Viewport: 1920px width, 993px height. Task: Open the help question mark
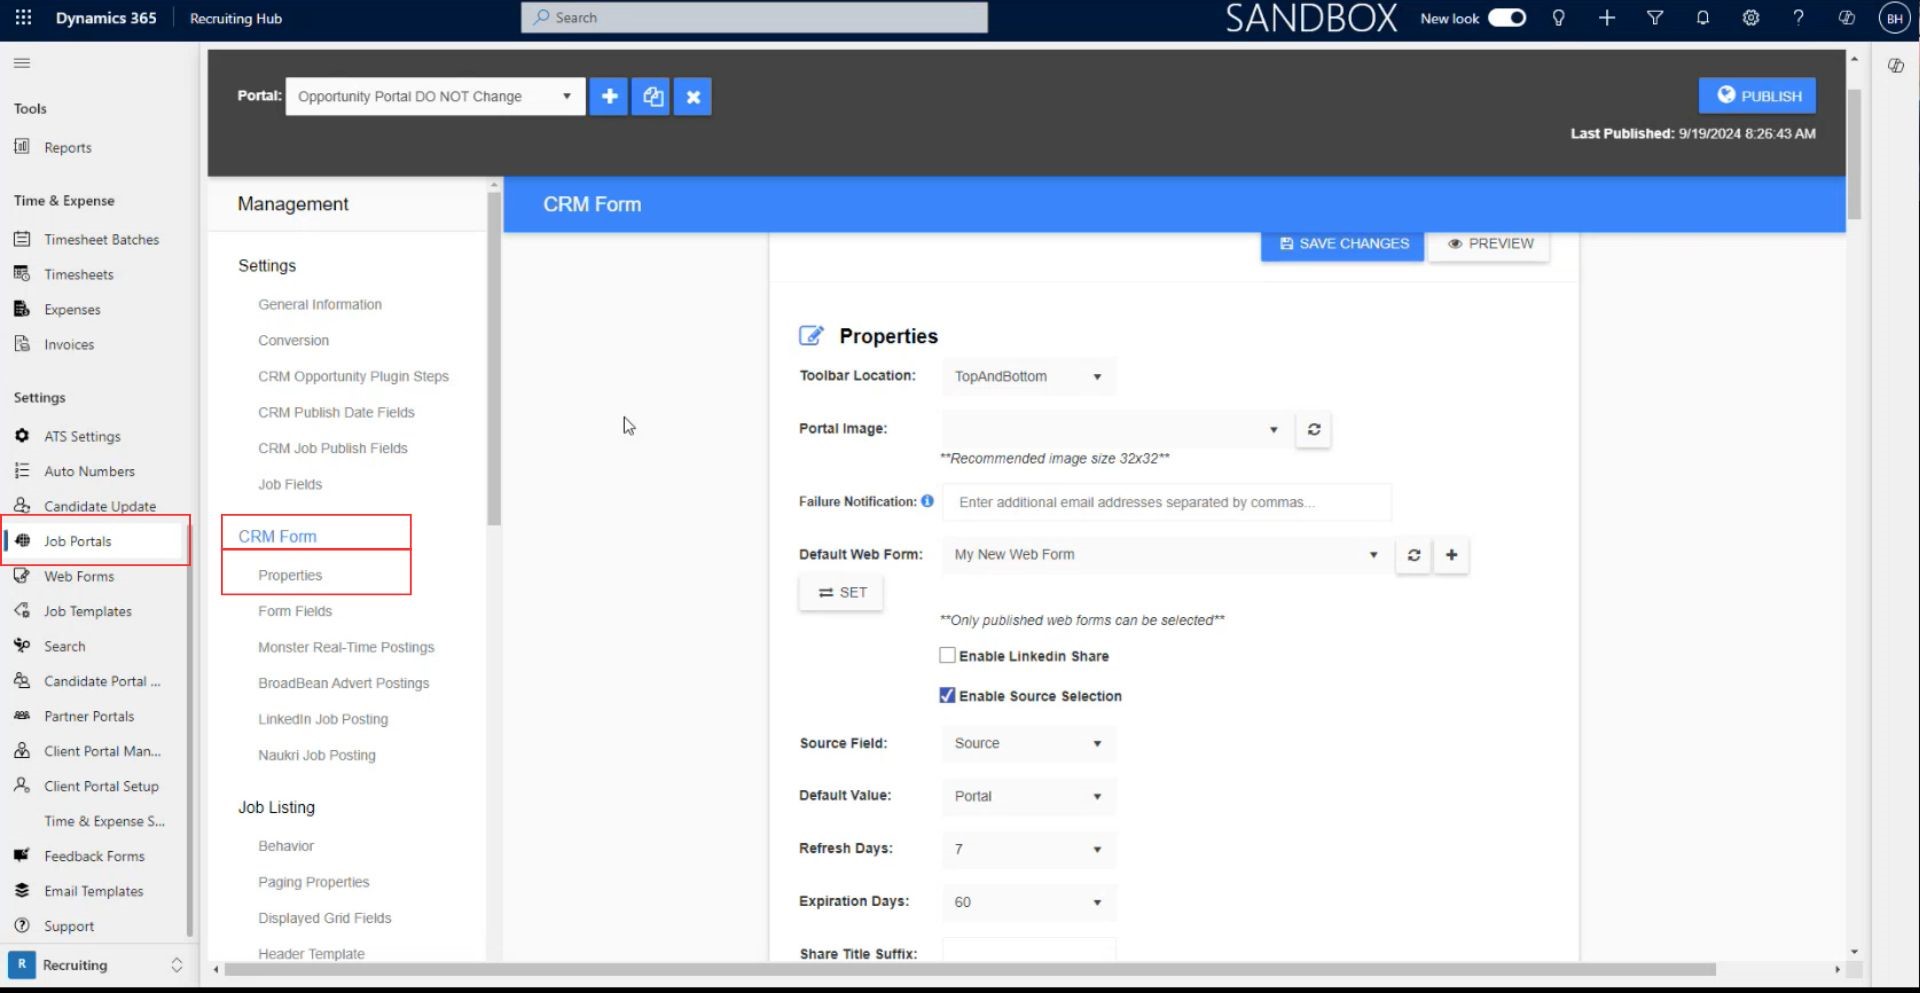(1798, 17)
